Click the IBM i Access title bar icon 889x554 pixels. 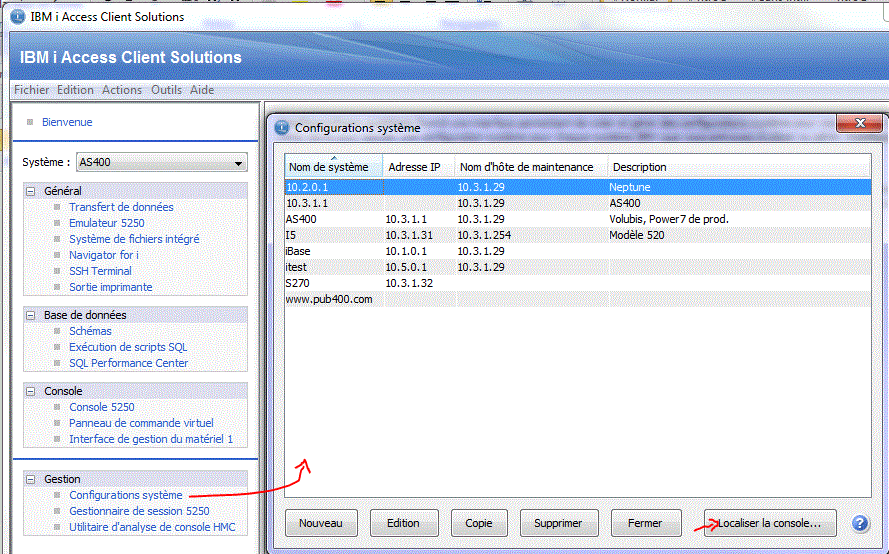point(18,16)
